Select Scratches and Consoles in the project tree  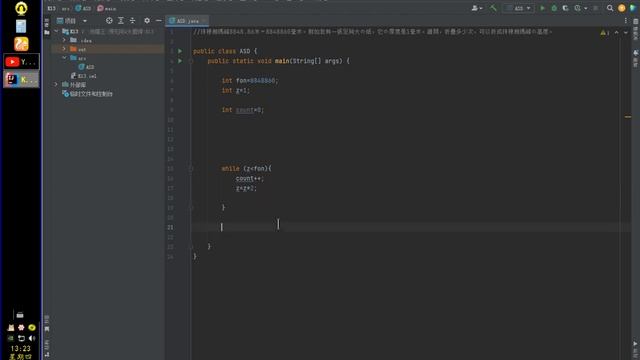point(87,94)
